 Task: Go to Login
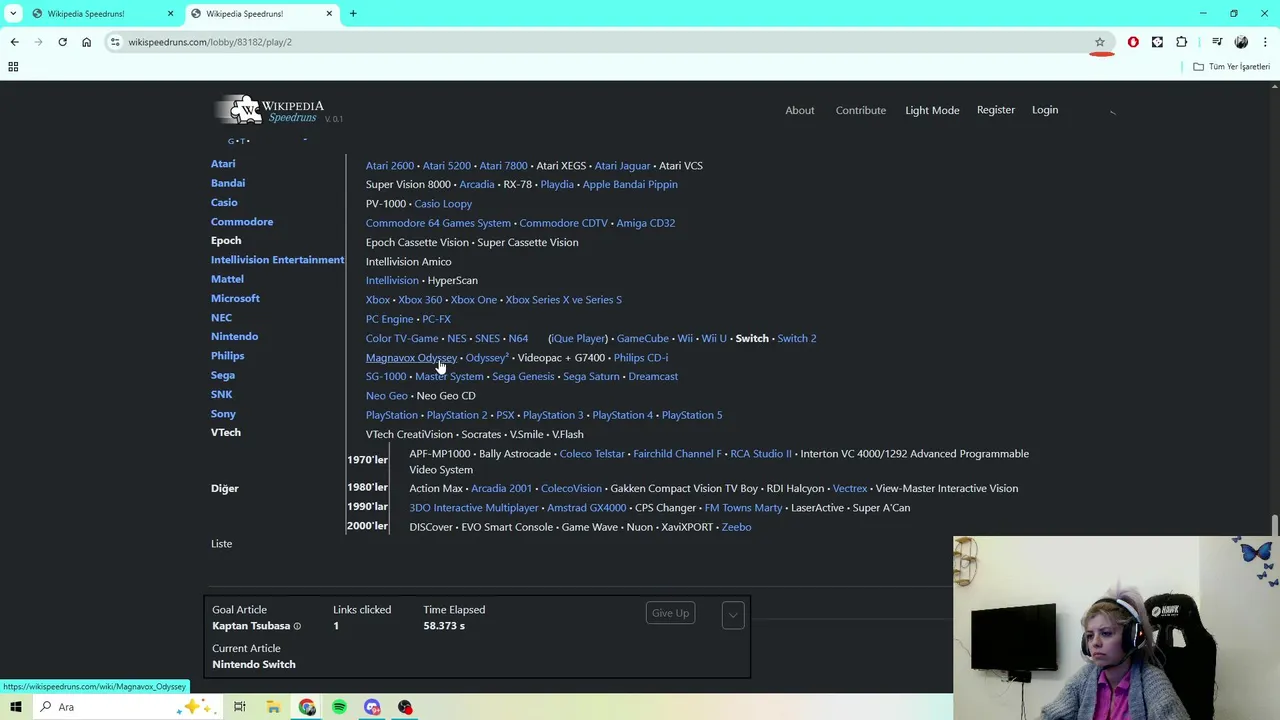[x=1045, y=110]
